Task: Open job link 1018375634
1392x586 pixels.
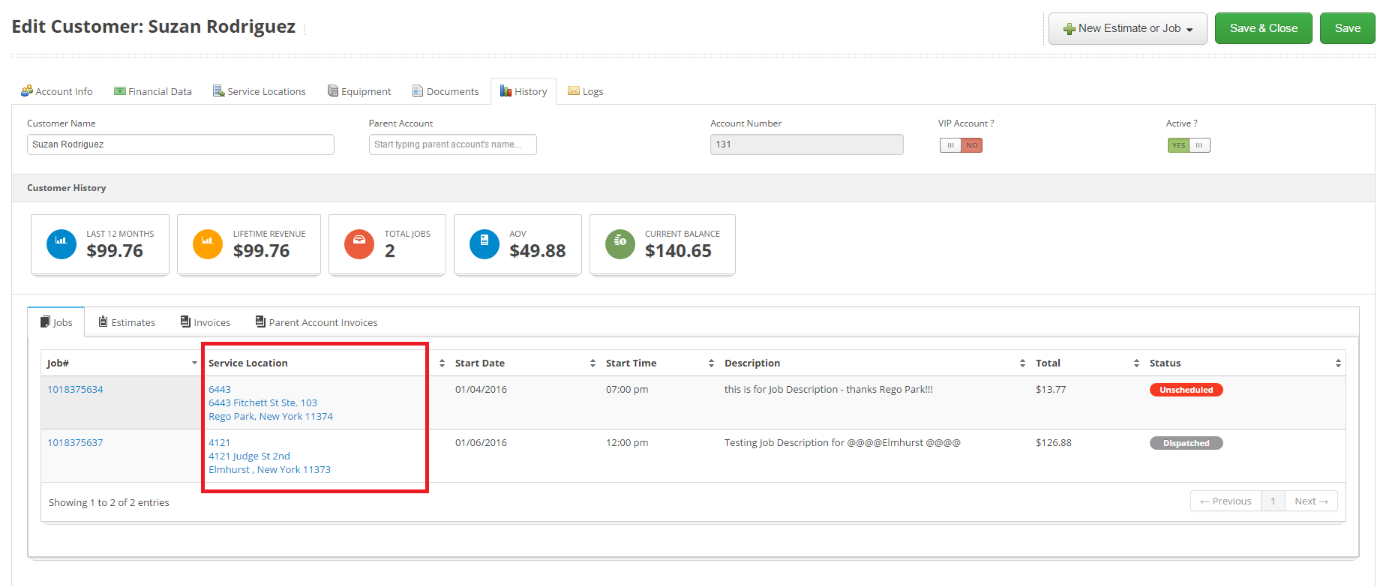Action: (75, 389)
